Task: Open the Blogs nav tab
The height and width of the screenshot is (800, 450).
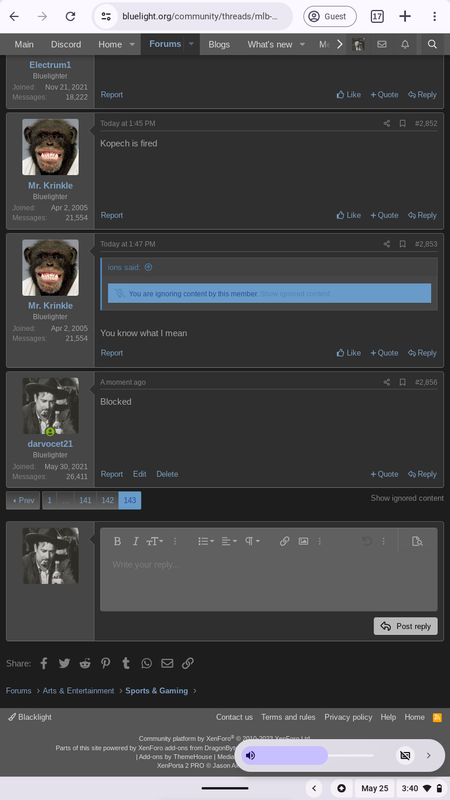Action: (219, 44)
